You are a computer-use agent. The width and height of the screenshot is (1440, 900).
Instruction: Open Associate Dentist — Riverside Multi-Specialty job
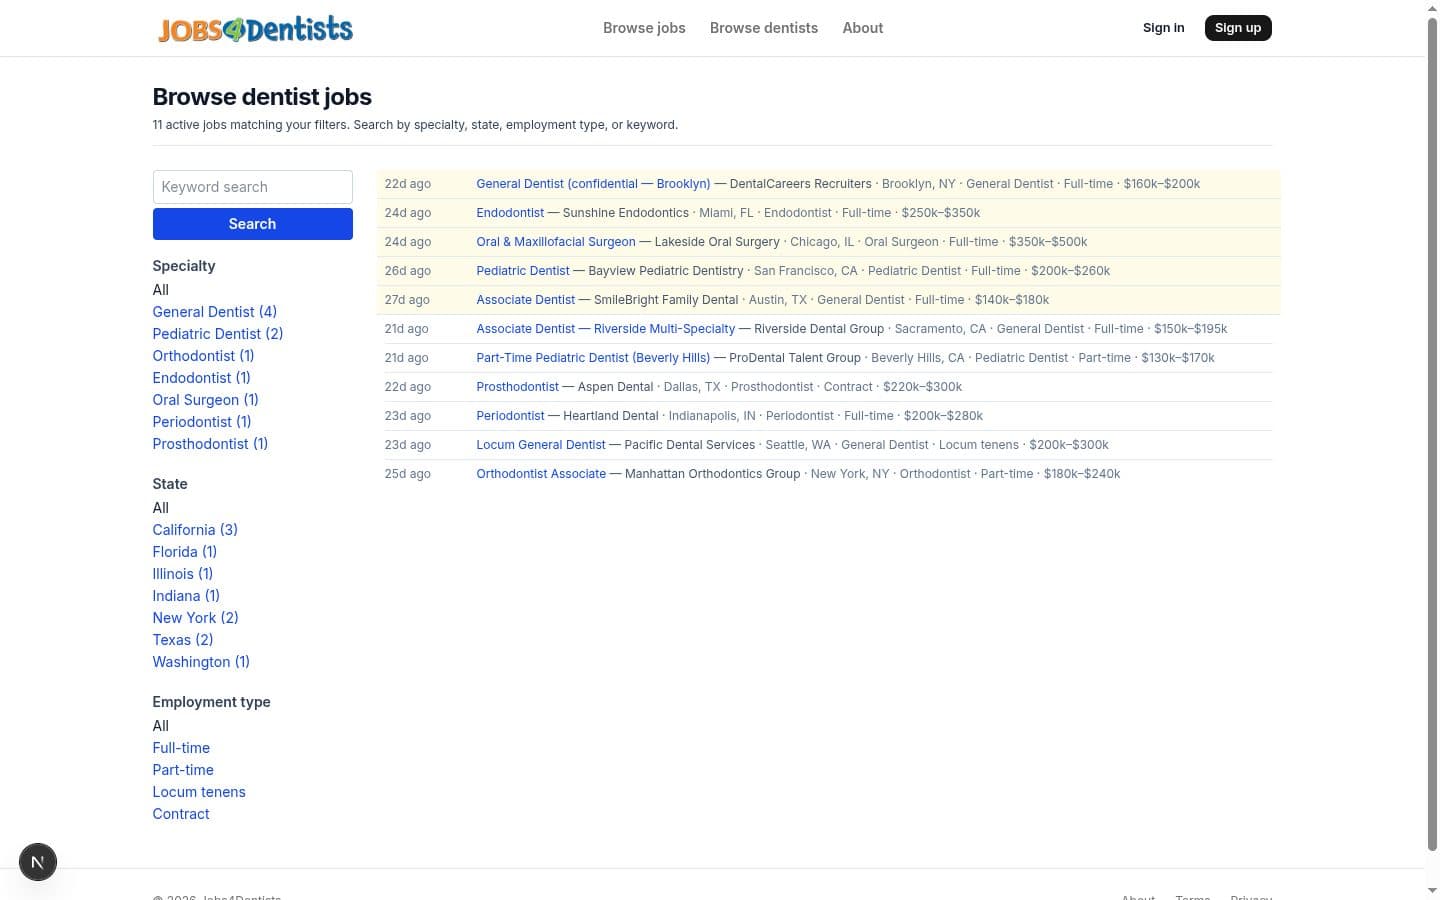click(x=606, y=329)
